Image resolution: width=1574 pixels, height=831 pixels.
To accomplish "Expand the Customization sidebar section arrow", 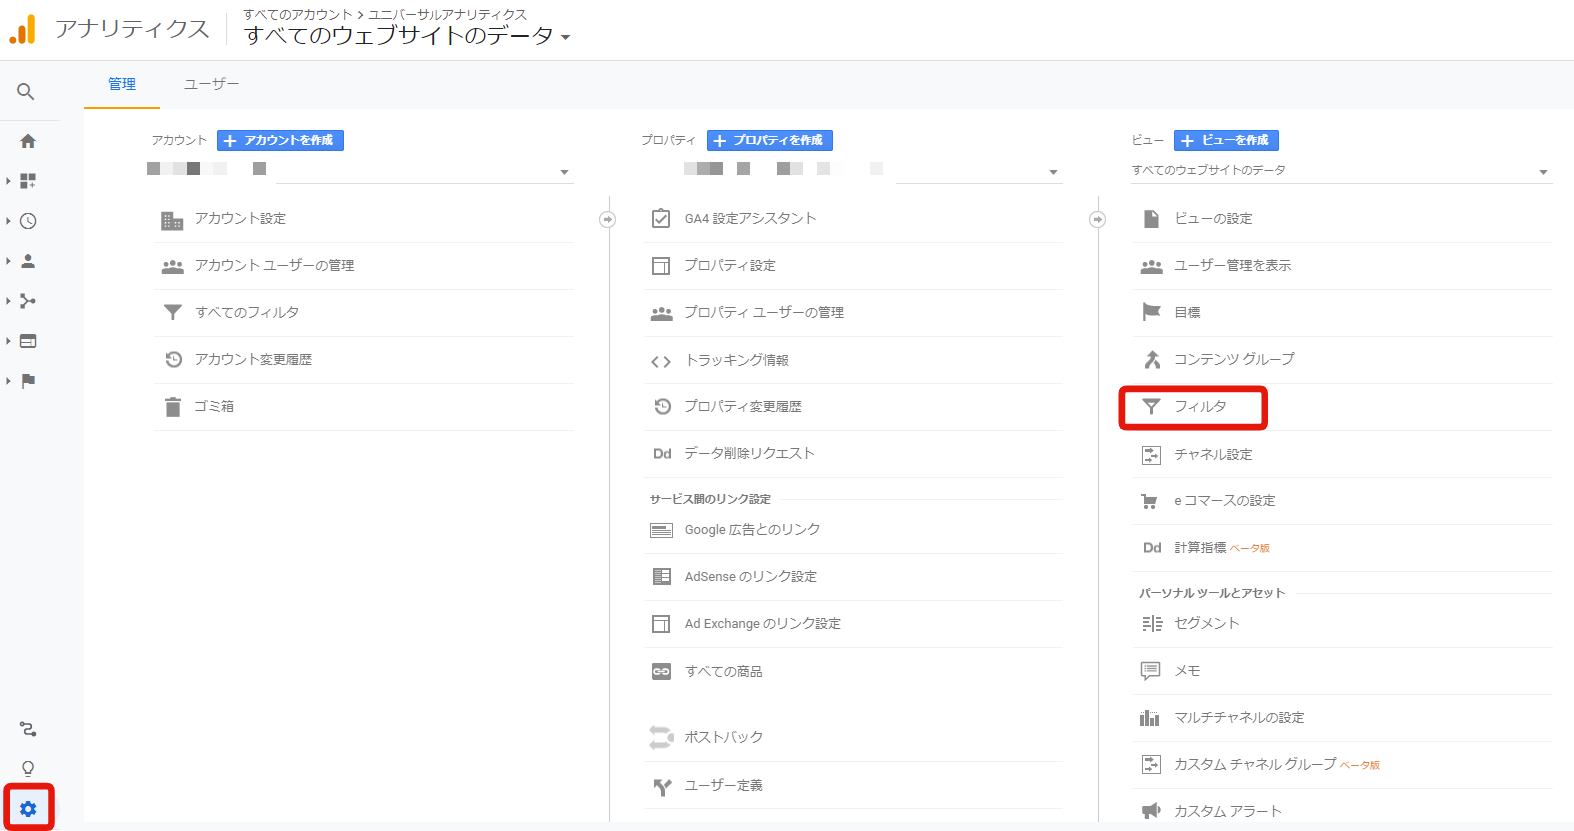I will click(x=8, y=181).
